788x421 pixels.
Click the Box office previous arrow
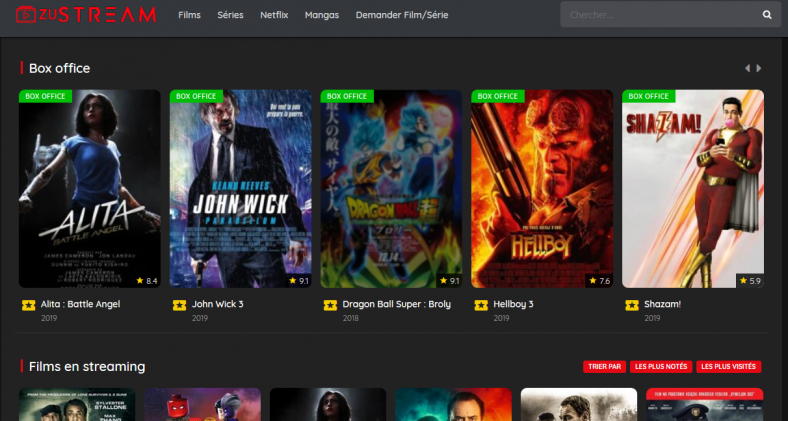[x=746, y=68]
